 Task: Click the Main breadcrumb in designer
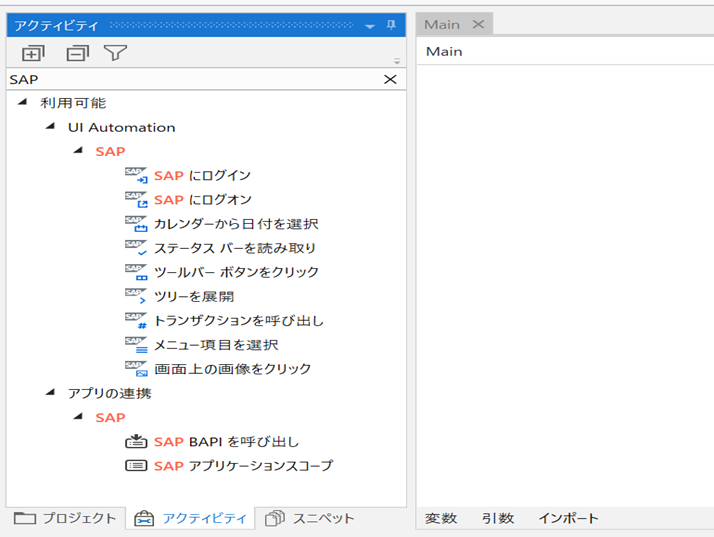(444, 51)
